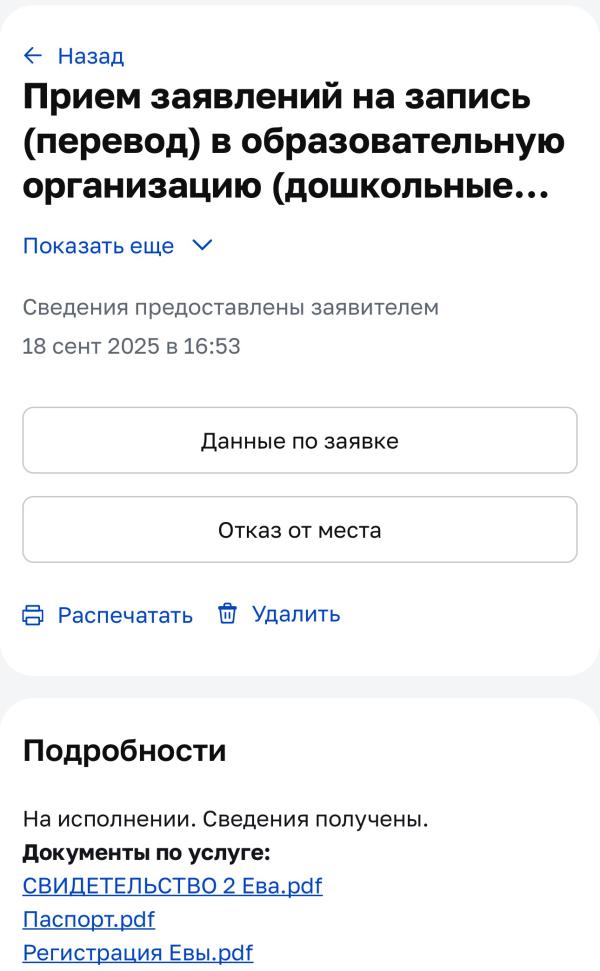The width and height of the screenshot is (600, 971).
Task: Click the Документы по услуге label
Action: pyautogui.click(x=147, y=853)
